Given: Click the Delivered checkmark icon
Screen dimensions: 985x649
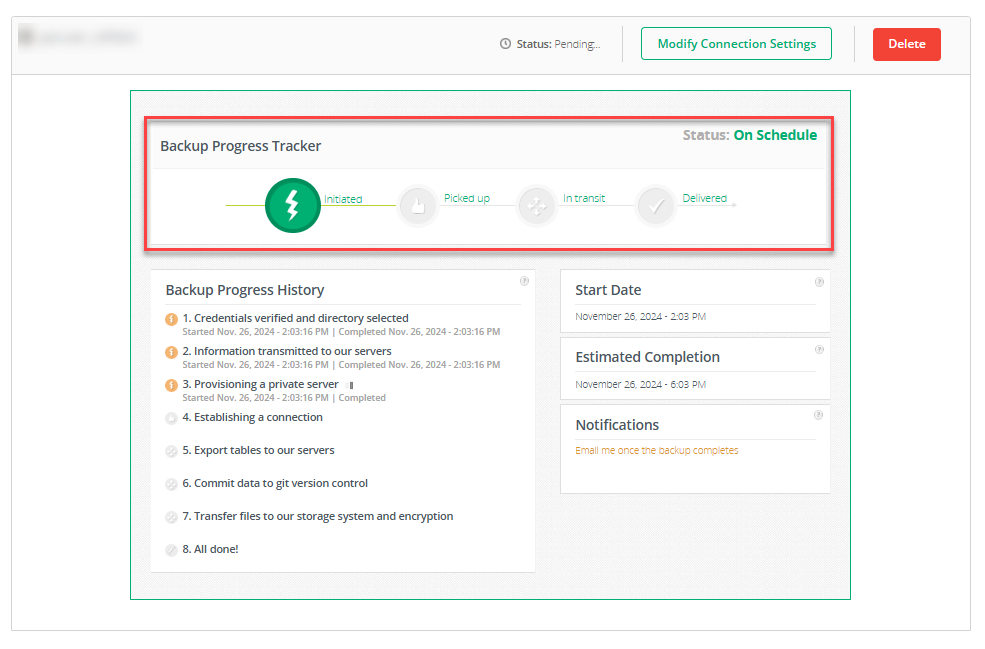Looking at the screenshot, I should (x=655, y=205).
